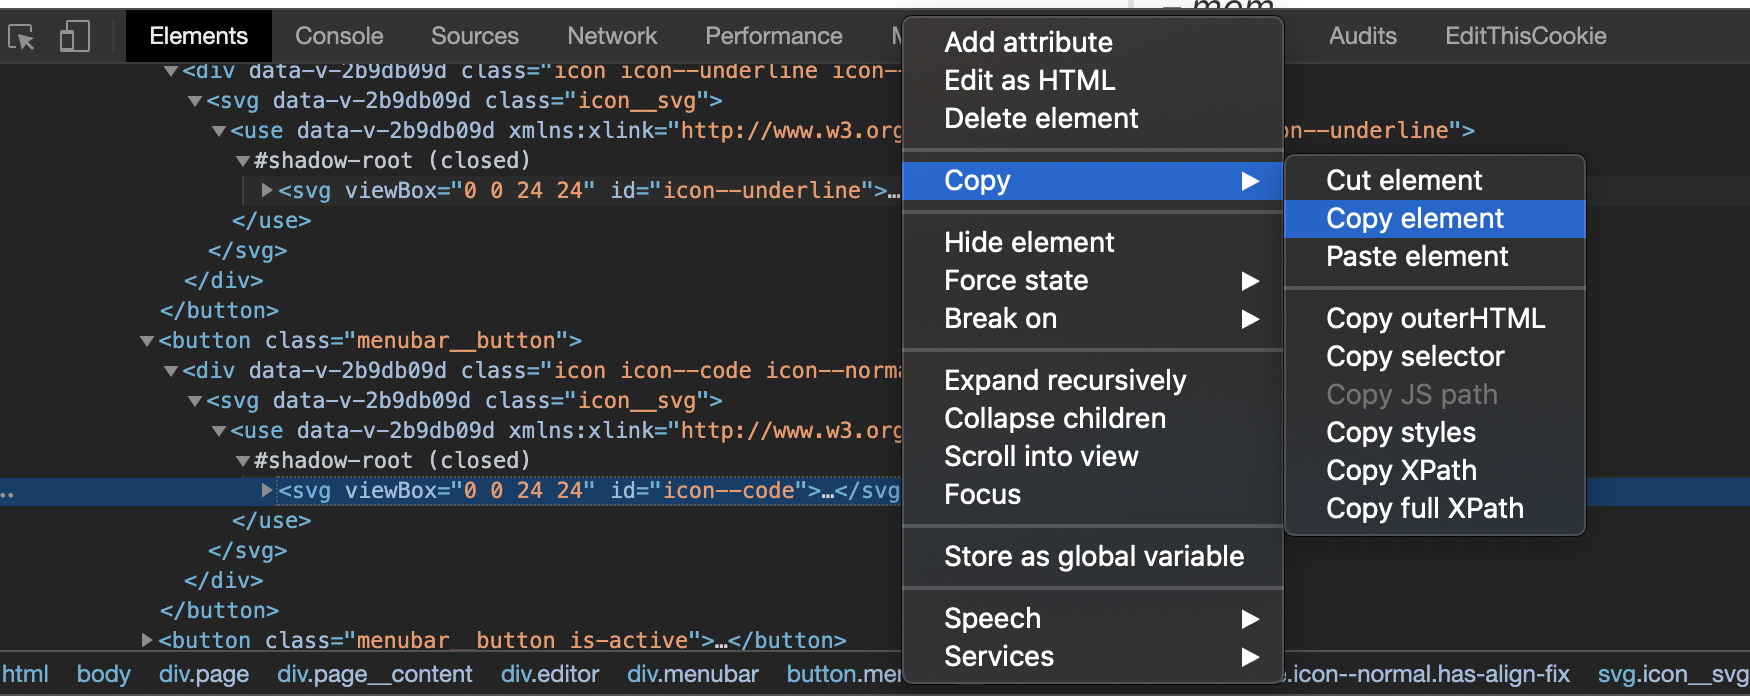Image resolution: width=1750 pixels, height=696 pixels.
Task: Select the body breadcrumb
Action: coord(104,674)
